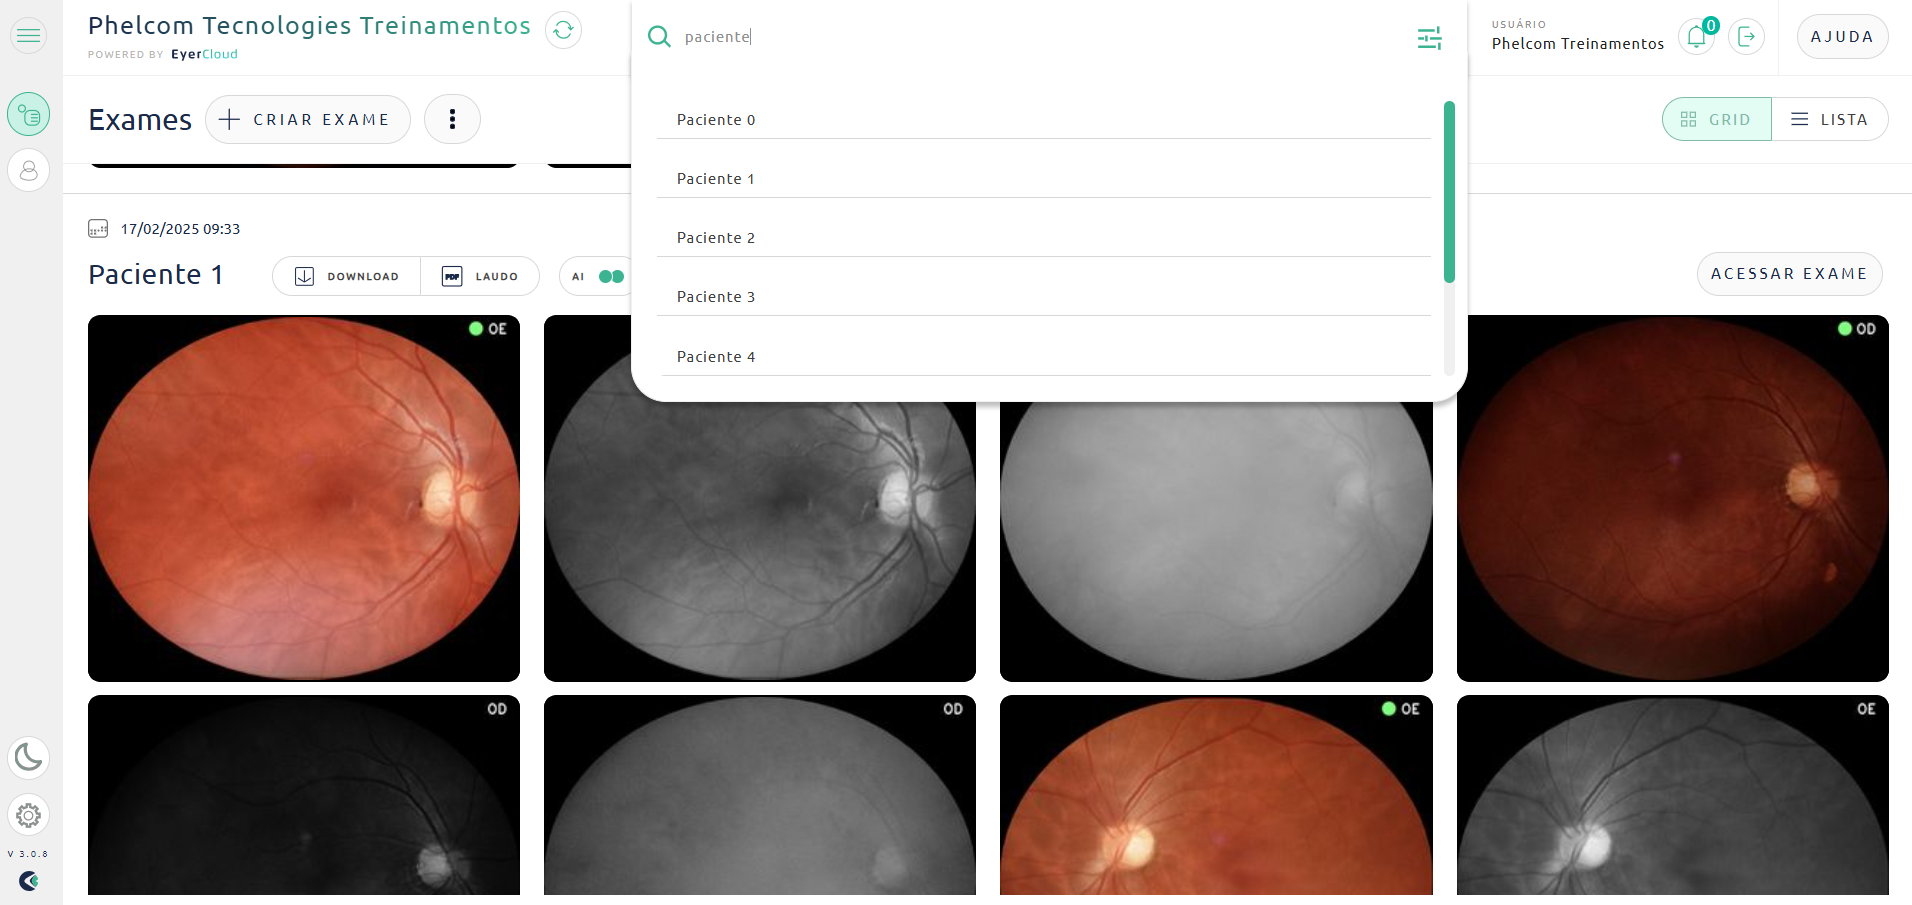Open the hamburger menu in the sidebar
Viewport: 1912px width, 905px height.
[28, 36]
